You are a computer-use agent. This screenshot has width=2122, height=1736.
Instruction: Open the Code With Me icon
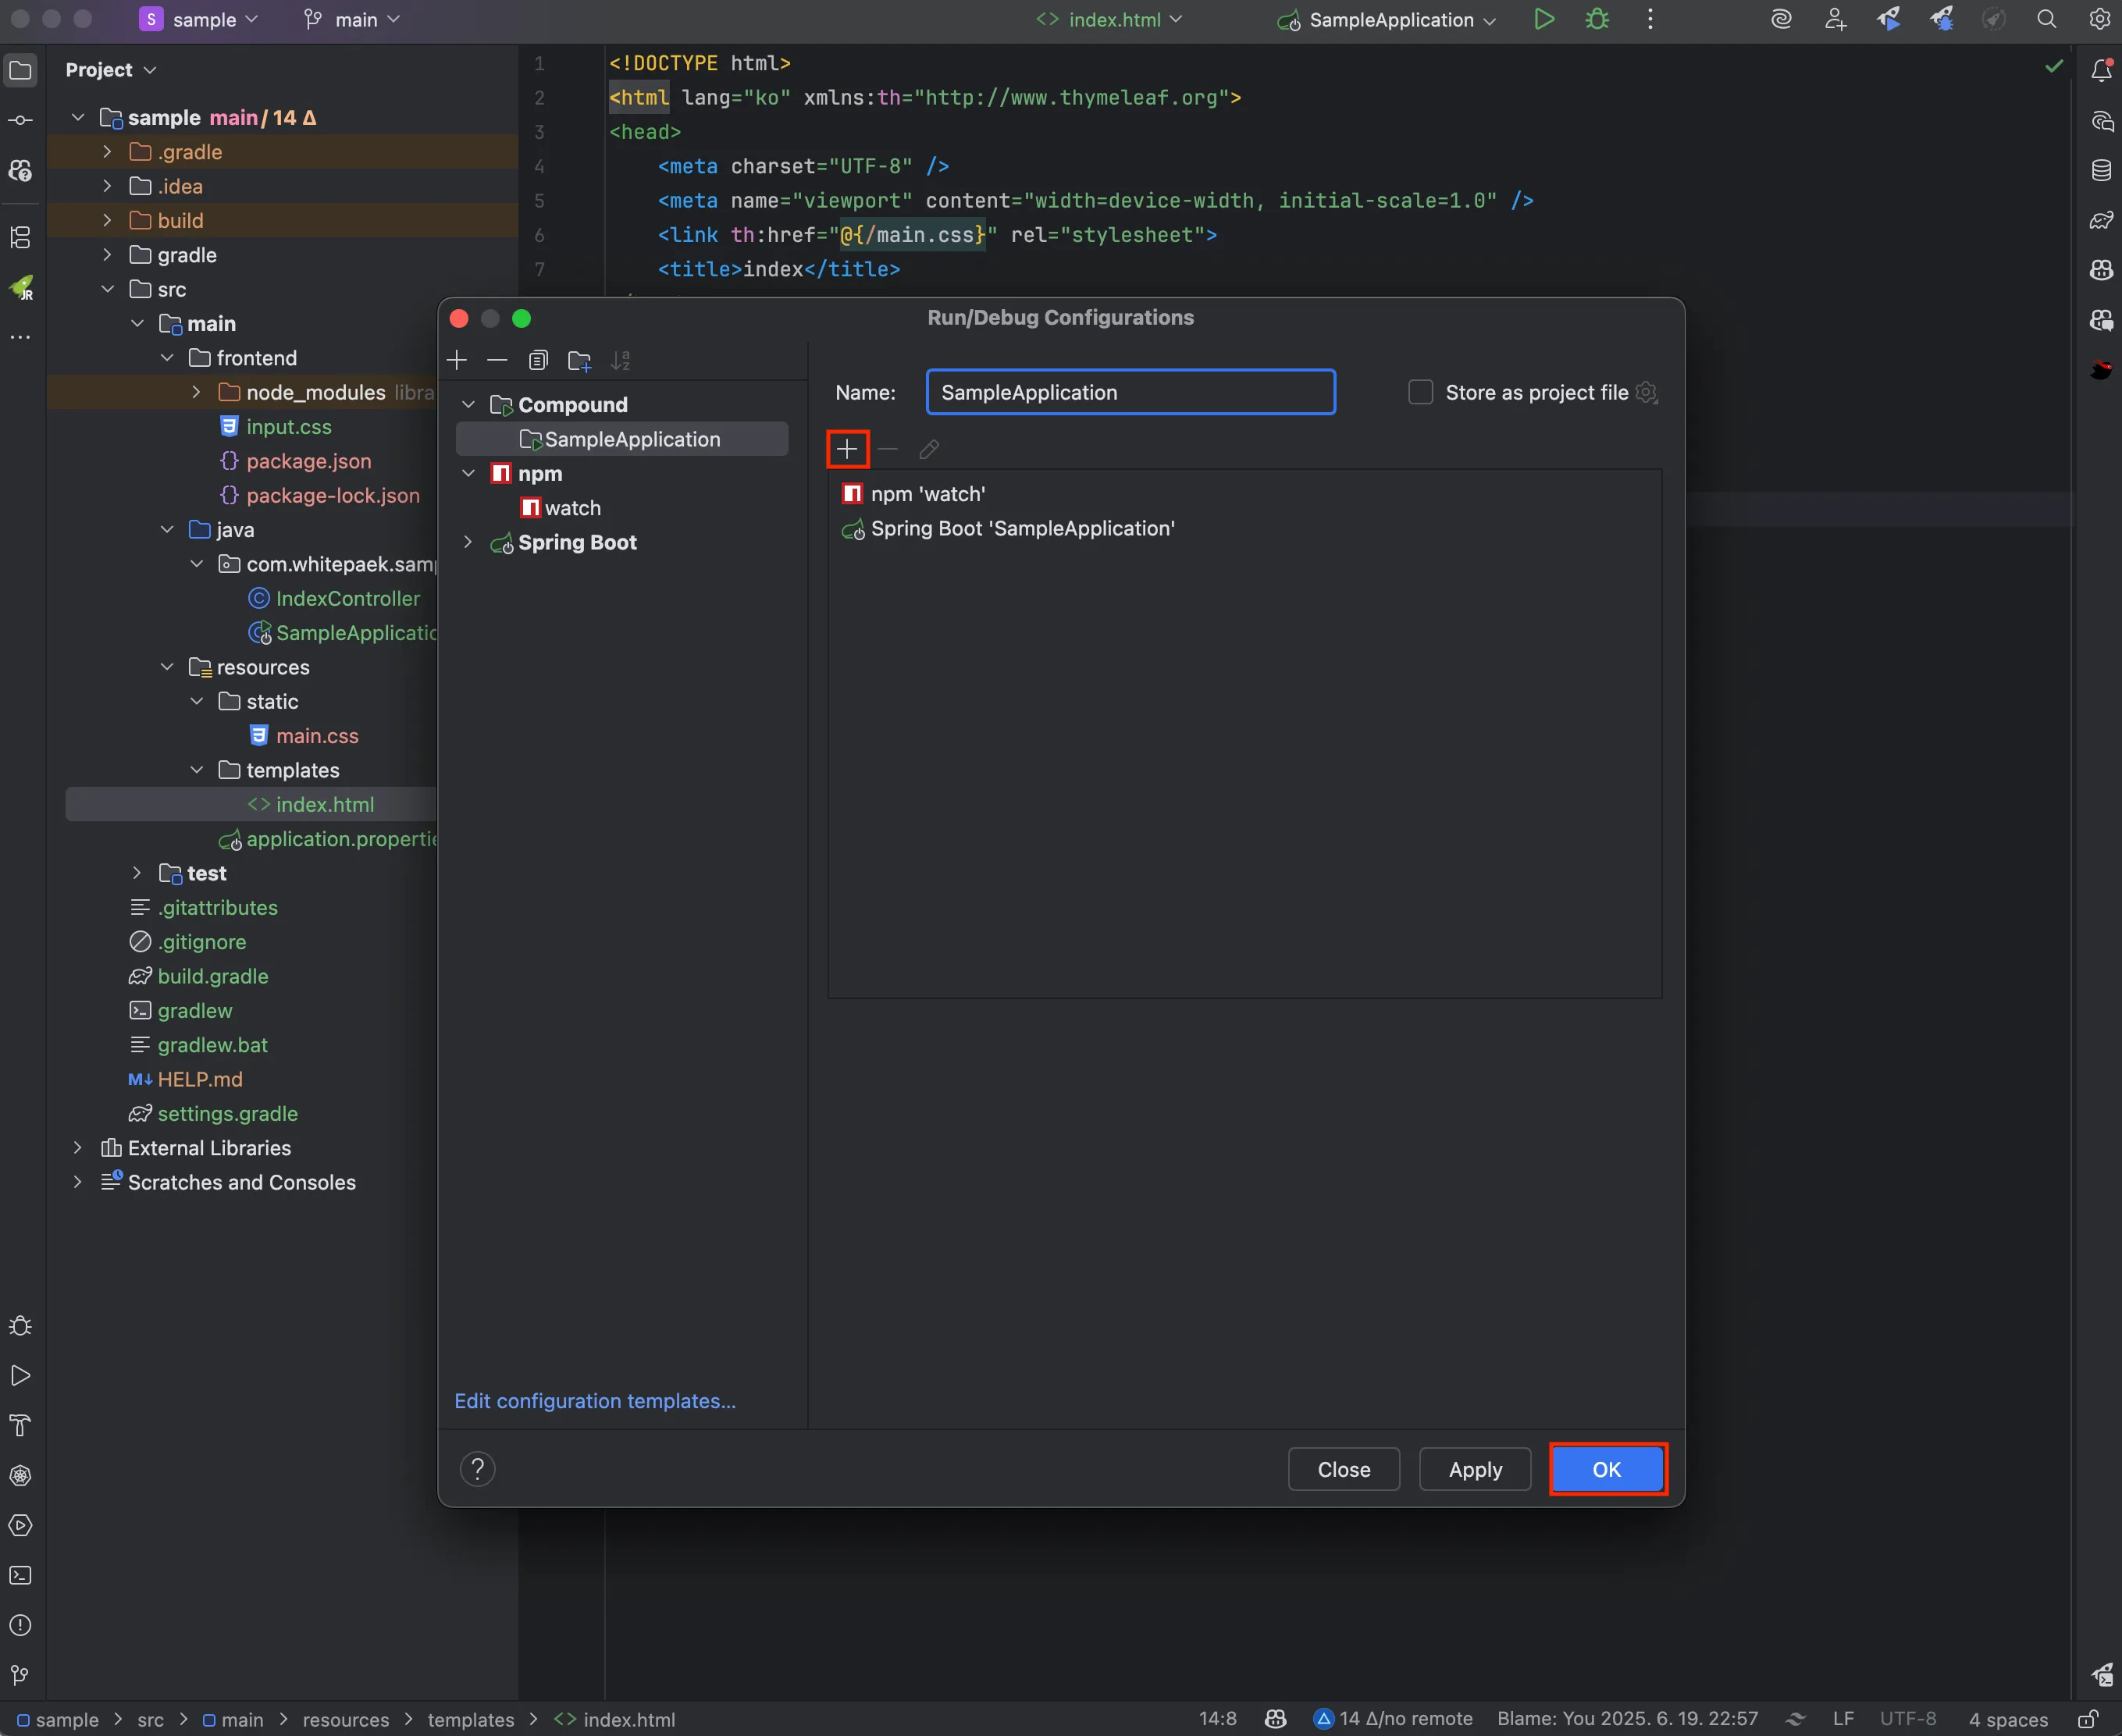click(1835, 19)
